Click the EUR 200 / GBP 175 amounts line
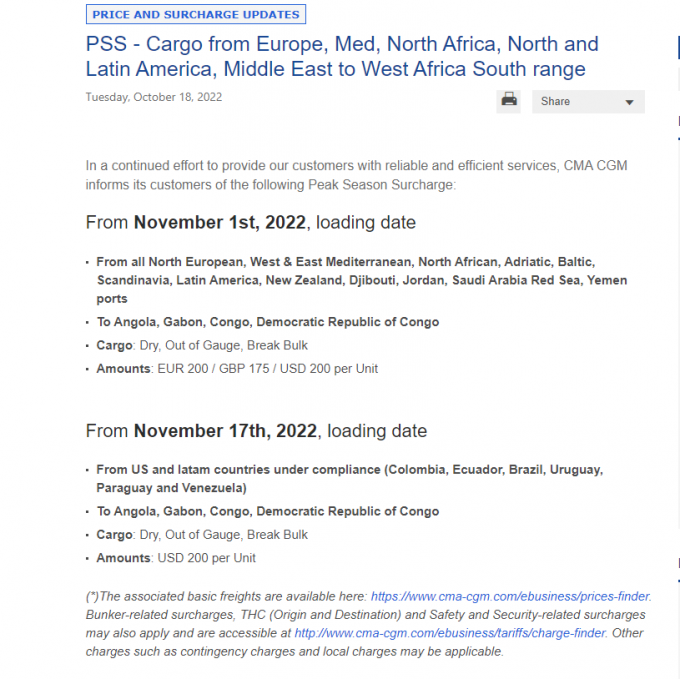Screen dimensions: 680x679 (237, 369)
